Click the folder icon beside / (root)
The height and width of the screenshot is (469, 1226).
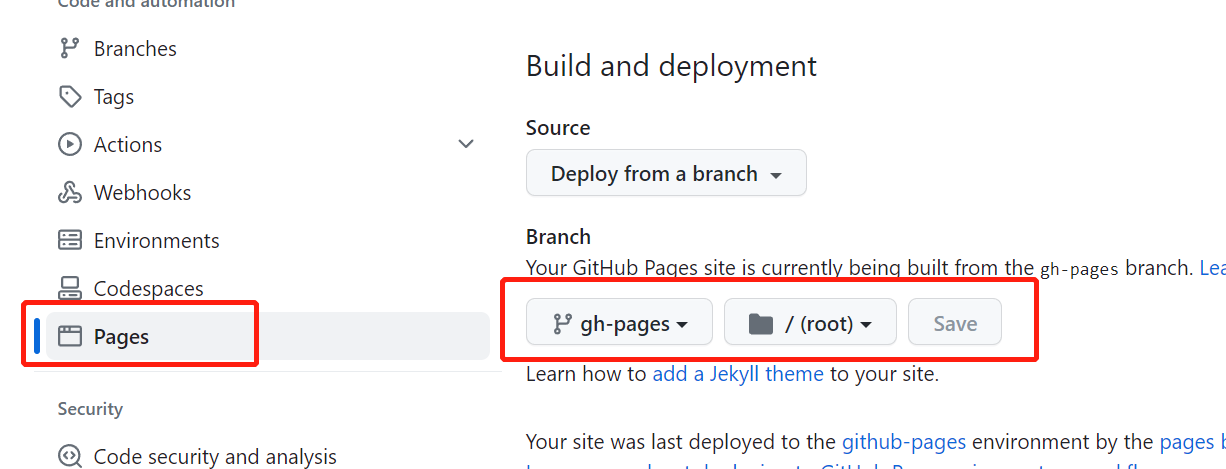[761, 324]
